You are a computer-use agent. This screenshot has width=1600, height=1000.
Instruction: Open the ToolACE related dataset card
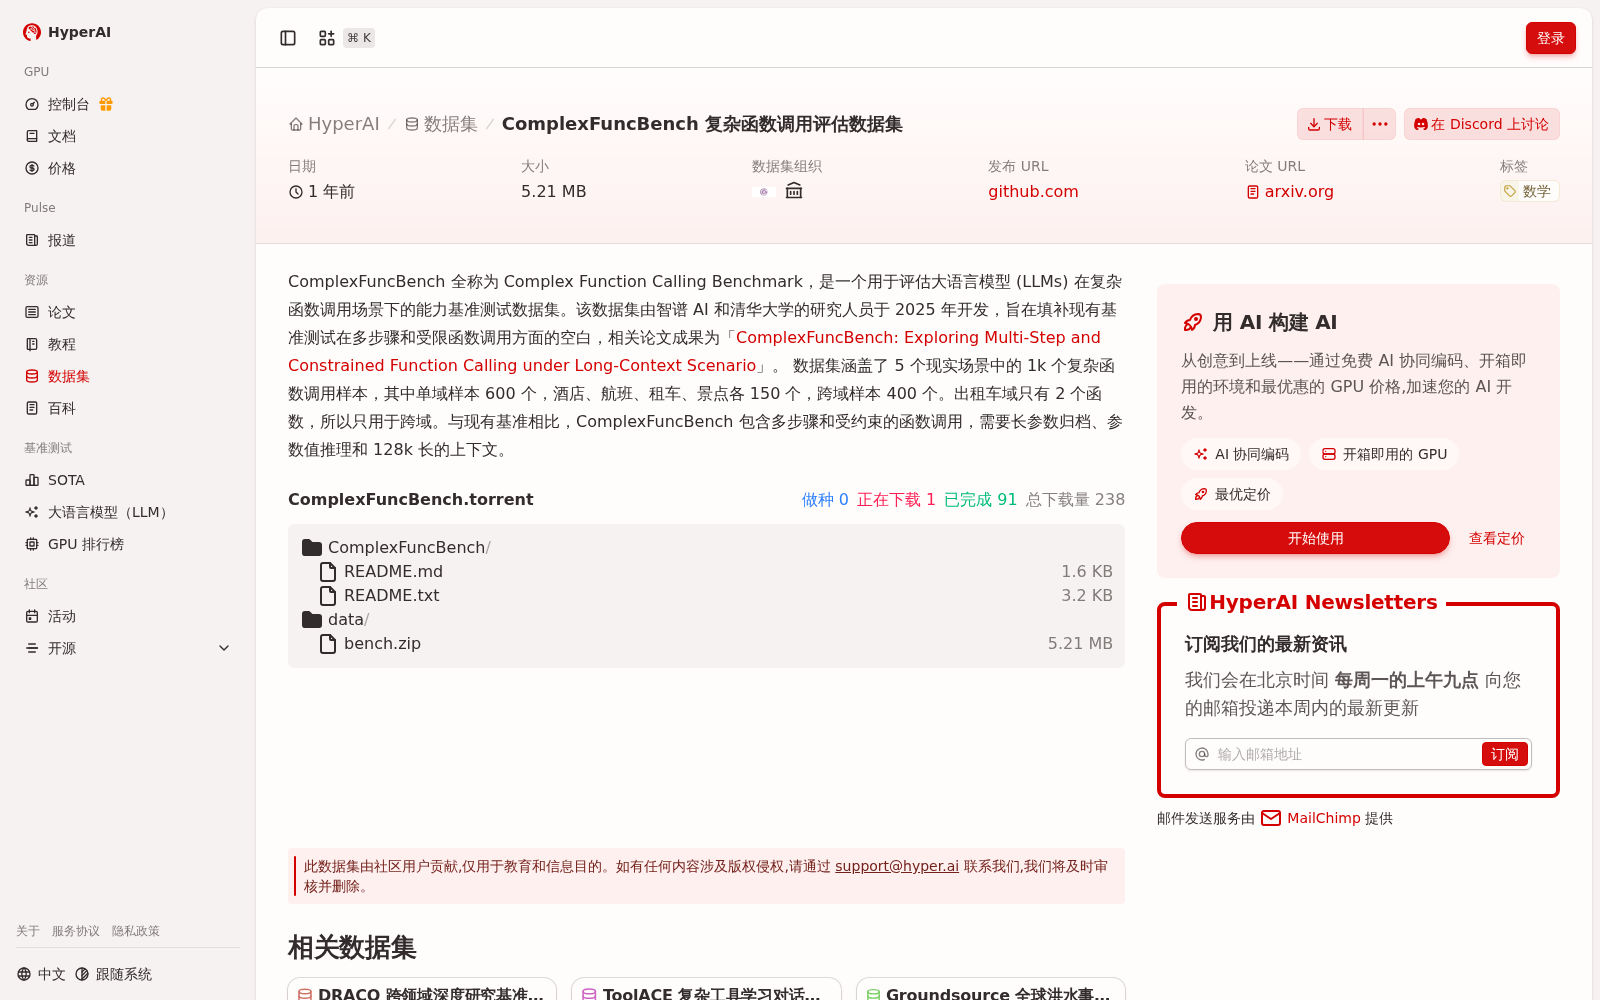click(706, 989)
